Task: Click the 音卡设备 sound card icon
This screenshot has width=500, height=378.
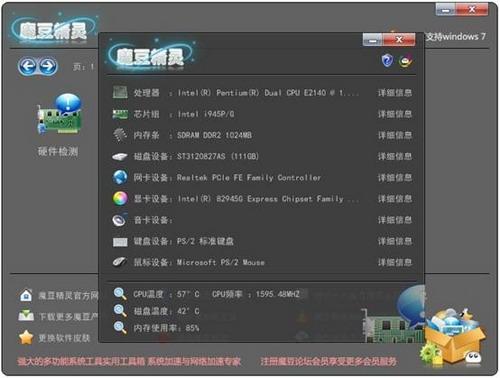Action: (120, 220)
